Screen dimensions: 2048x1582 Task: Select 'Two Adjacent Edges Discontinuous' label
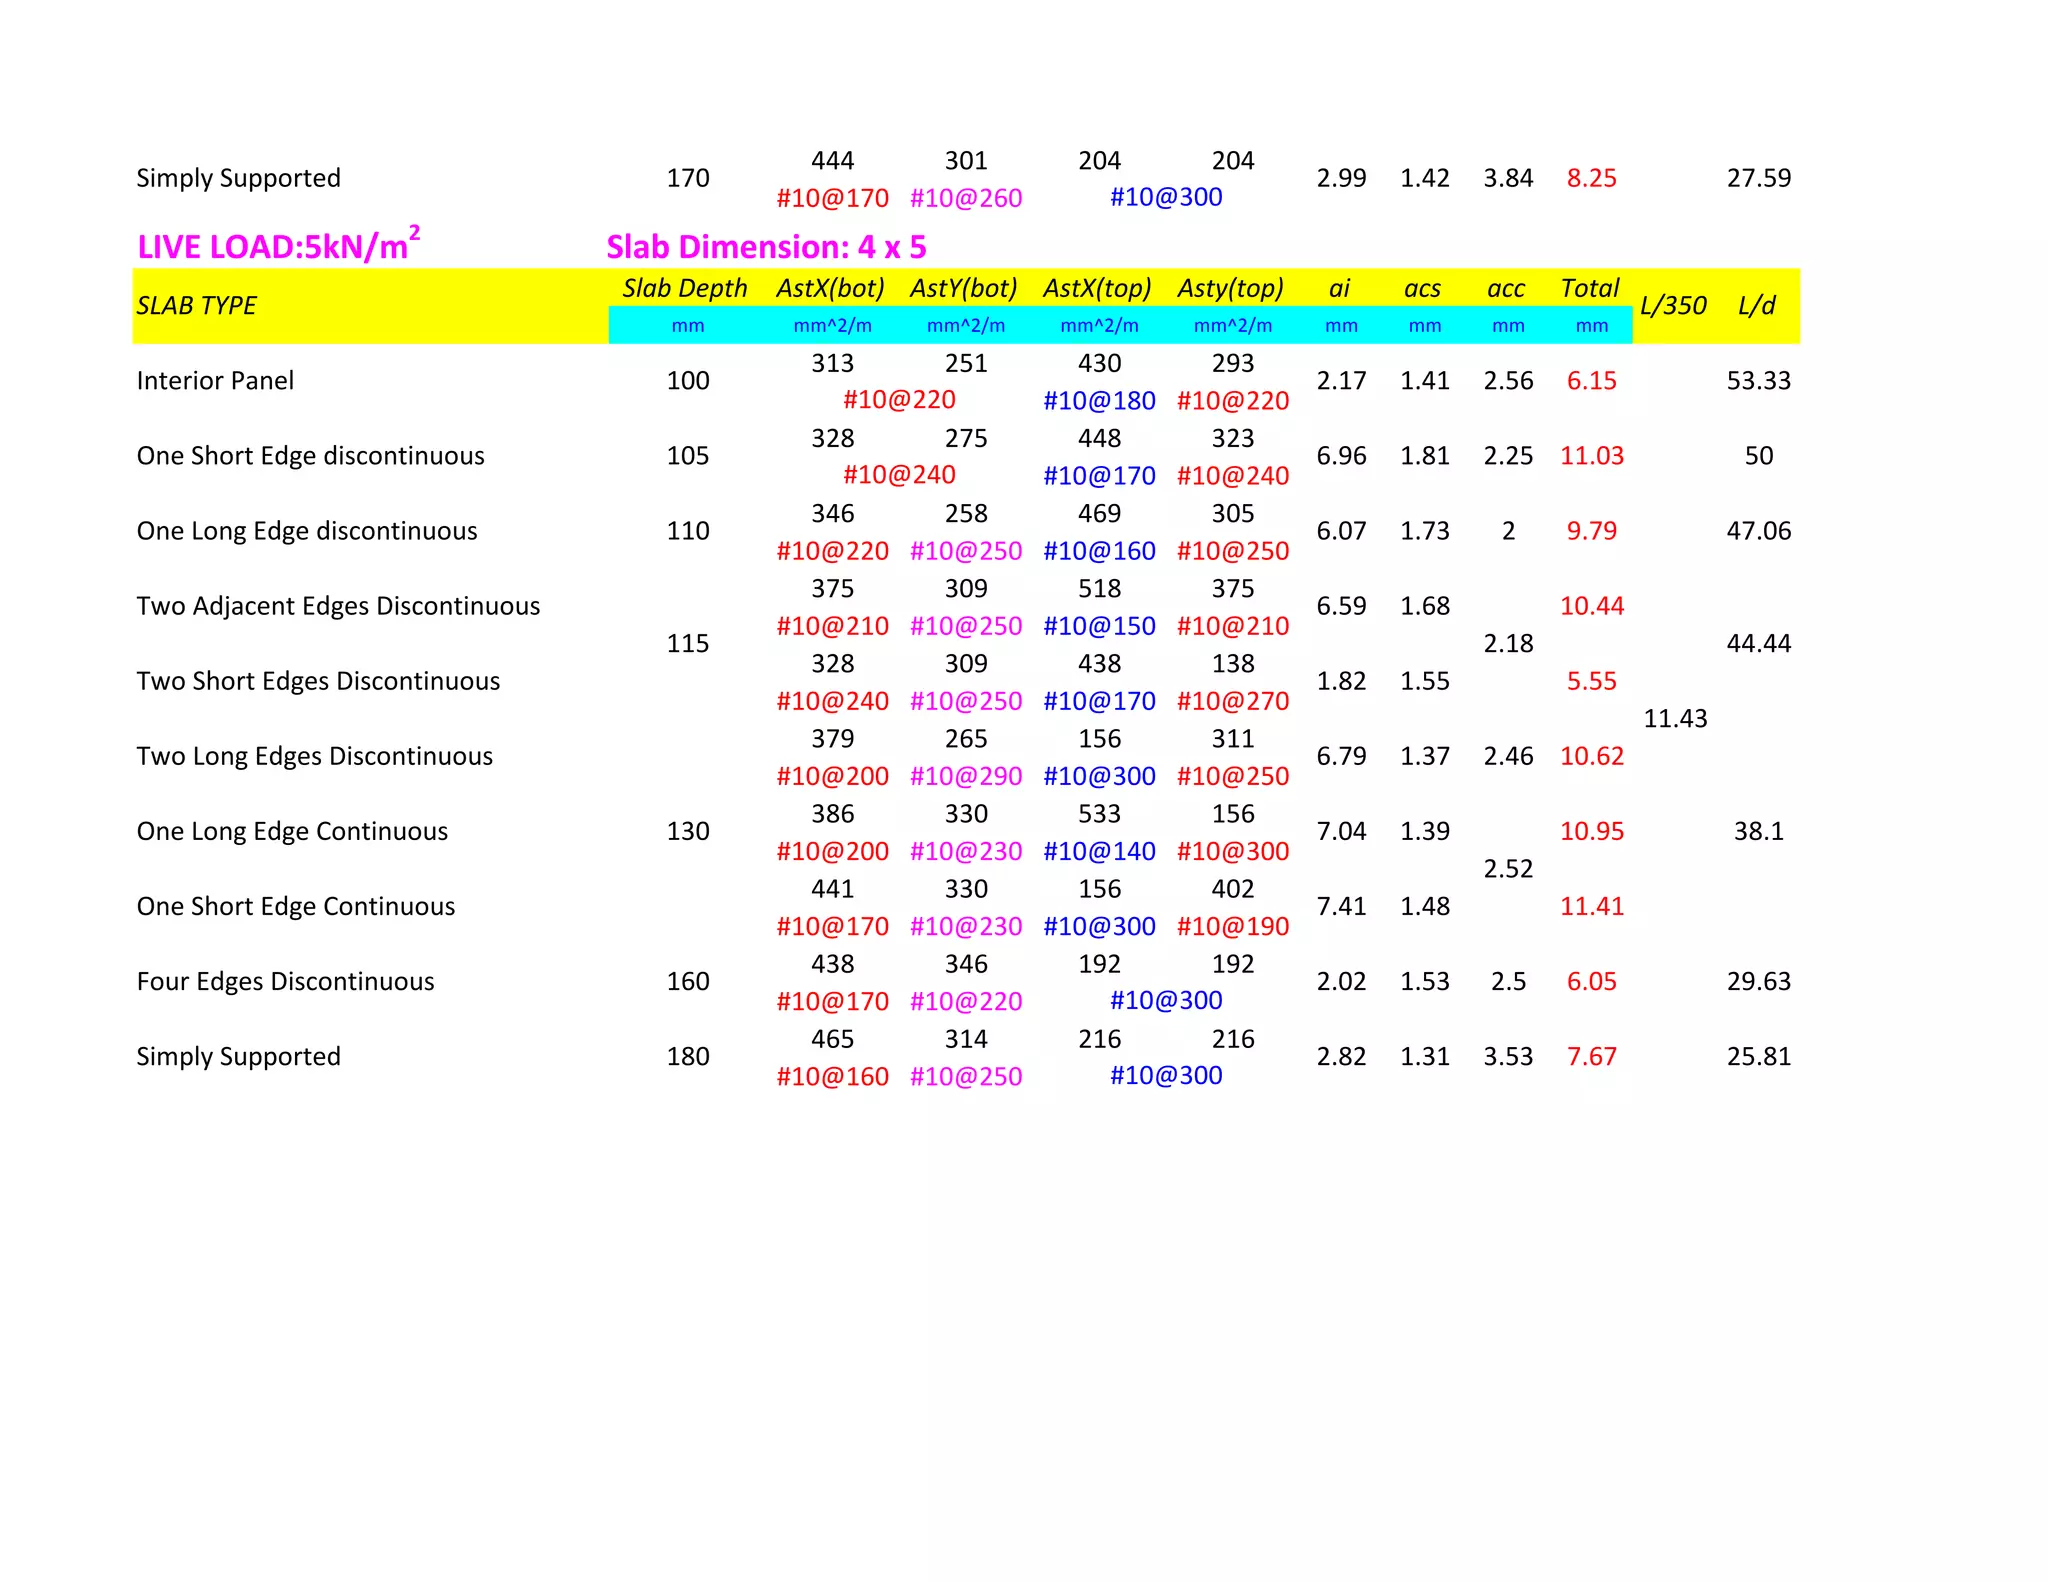tap(338, 606)
